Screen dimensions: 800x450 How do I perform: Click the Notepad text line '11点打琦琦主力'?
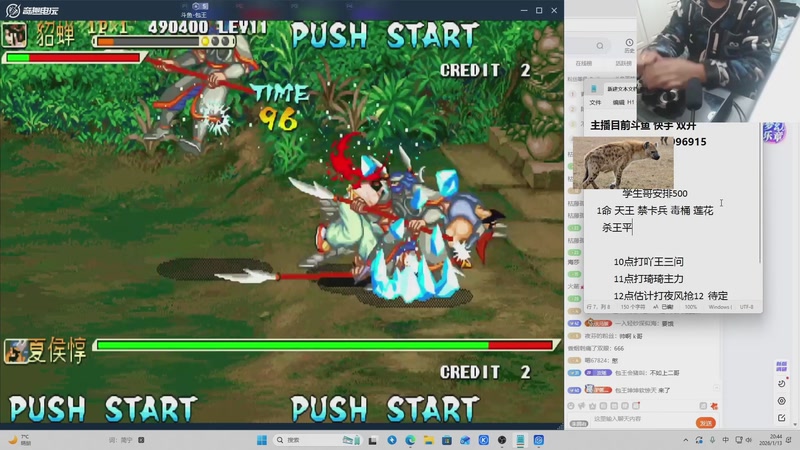click(648, 279)
